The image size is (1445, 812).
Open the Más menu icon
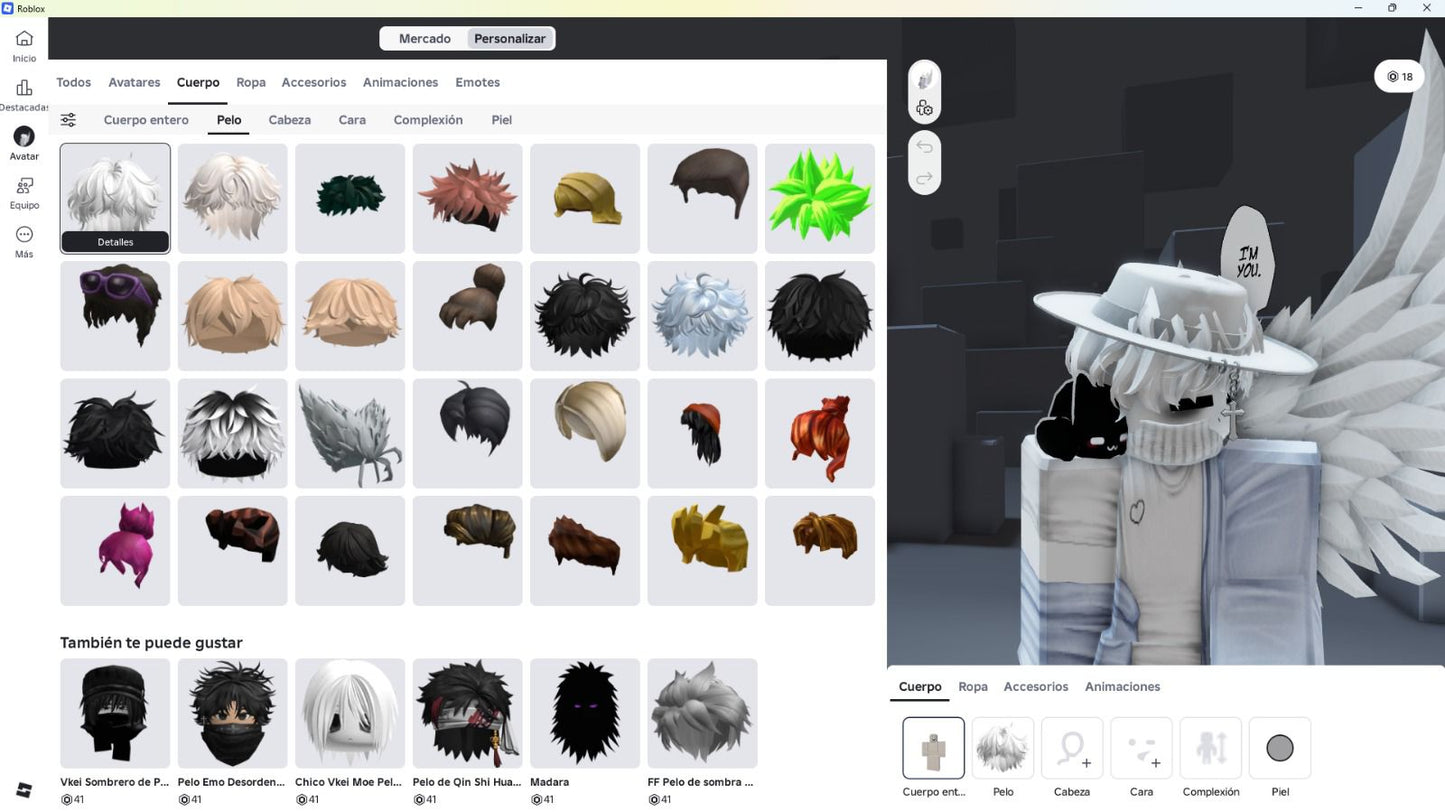(24, 242)
